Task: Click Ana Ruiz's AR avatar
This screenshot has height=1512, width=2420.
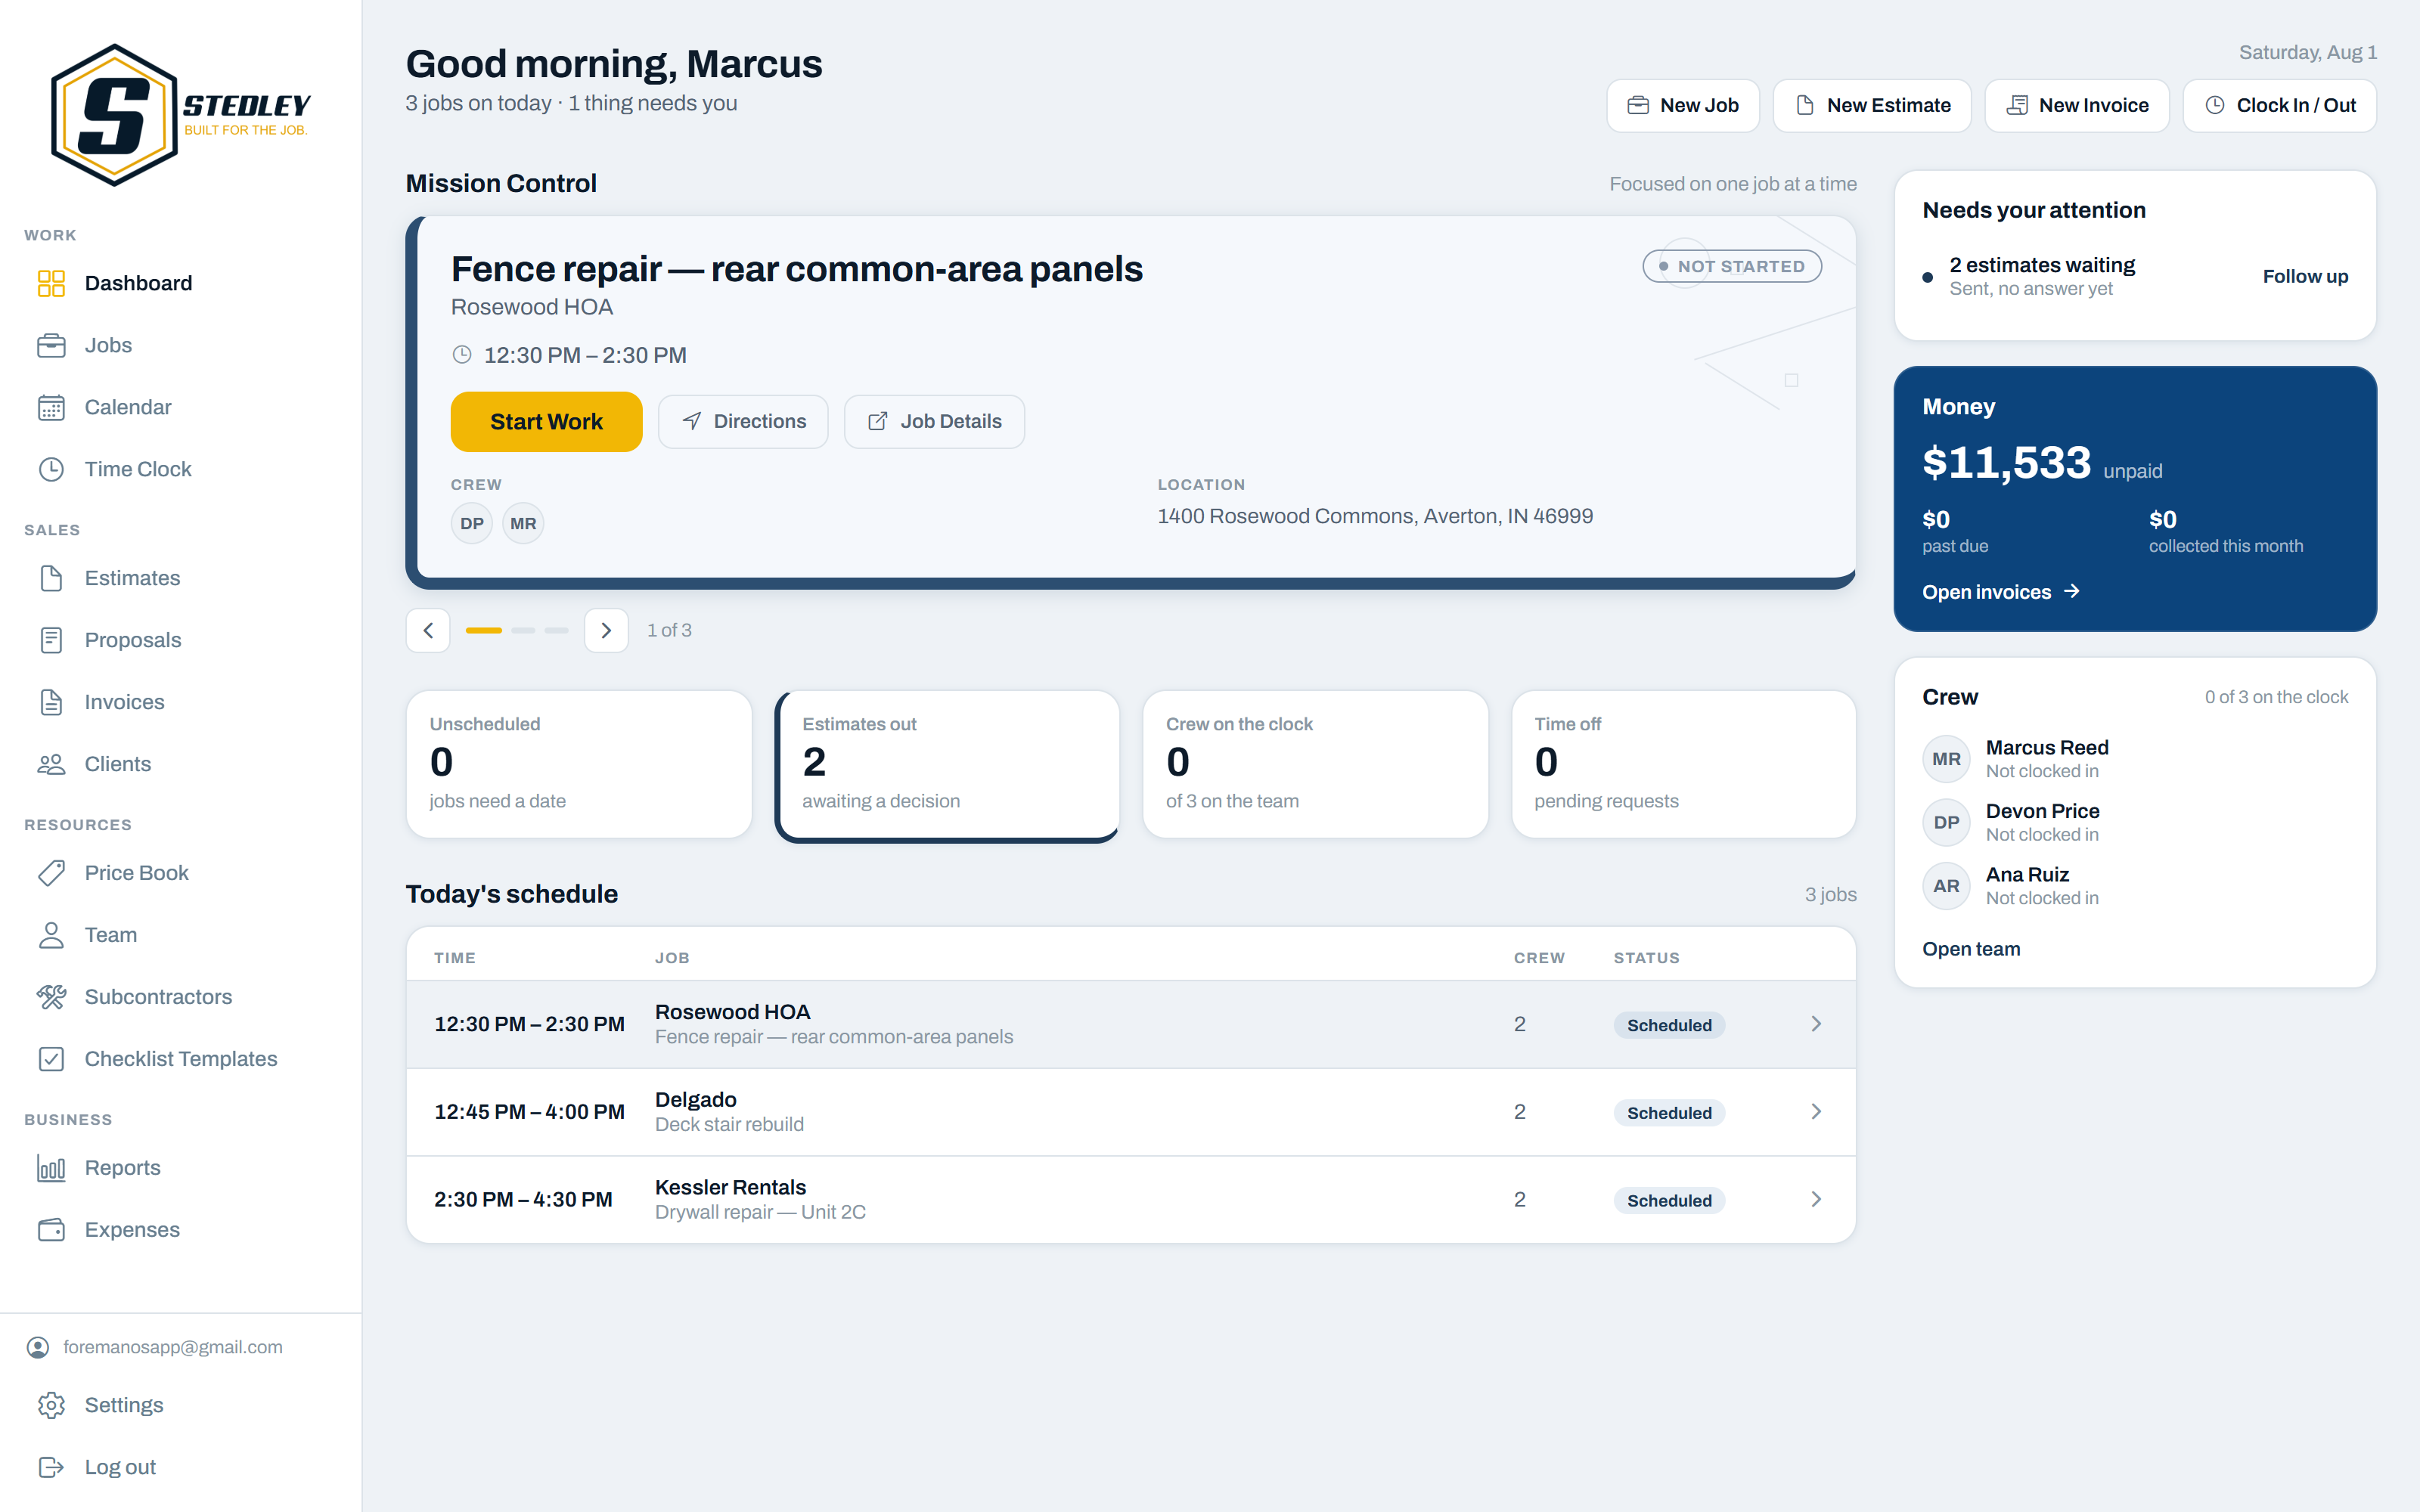Action: [x=1946, y=886]
